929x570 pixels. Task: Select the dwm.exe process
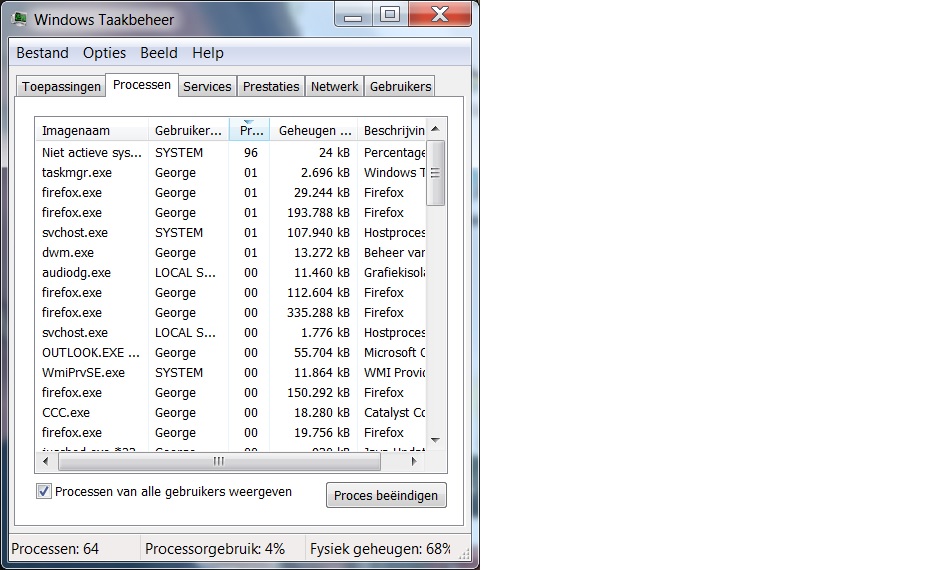click(231, 252)
